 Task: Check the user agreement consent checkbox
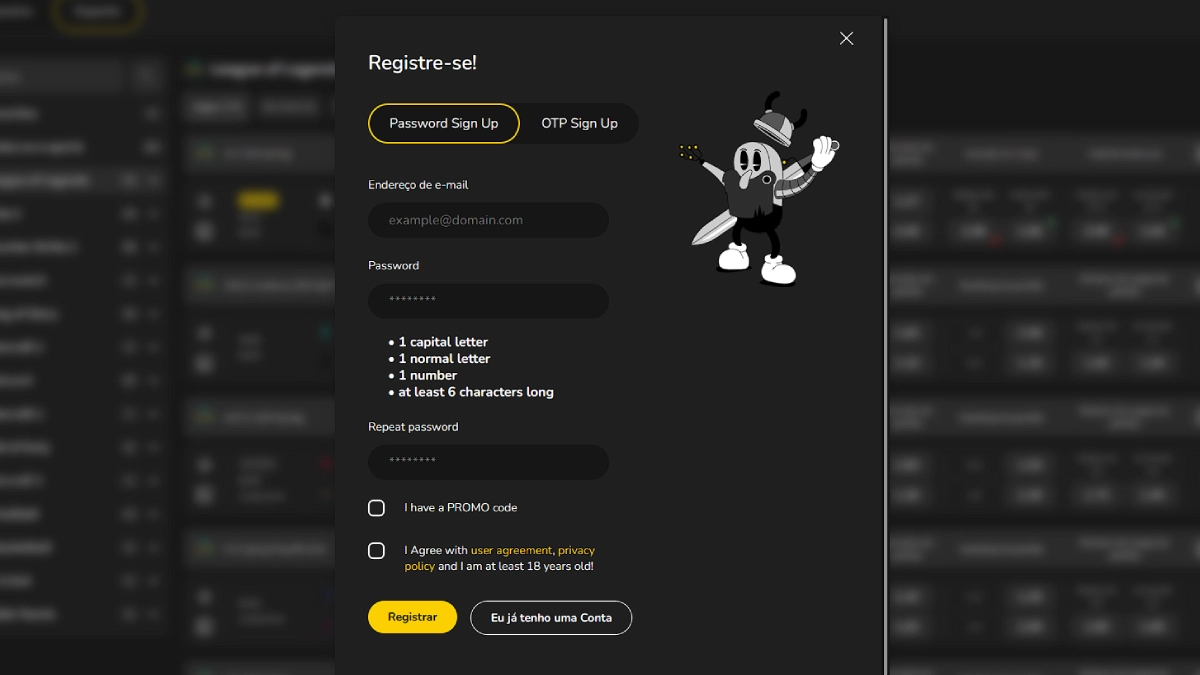tap(376, 551)
